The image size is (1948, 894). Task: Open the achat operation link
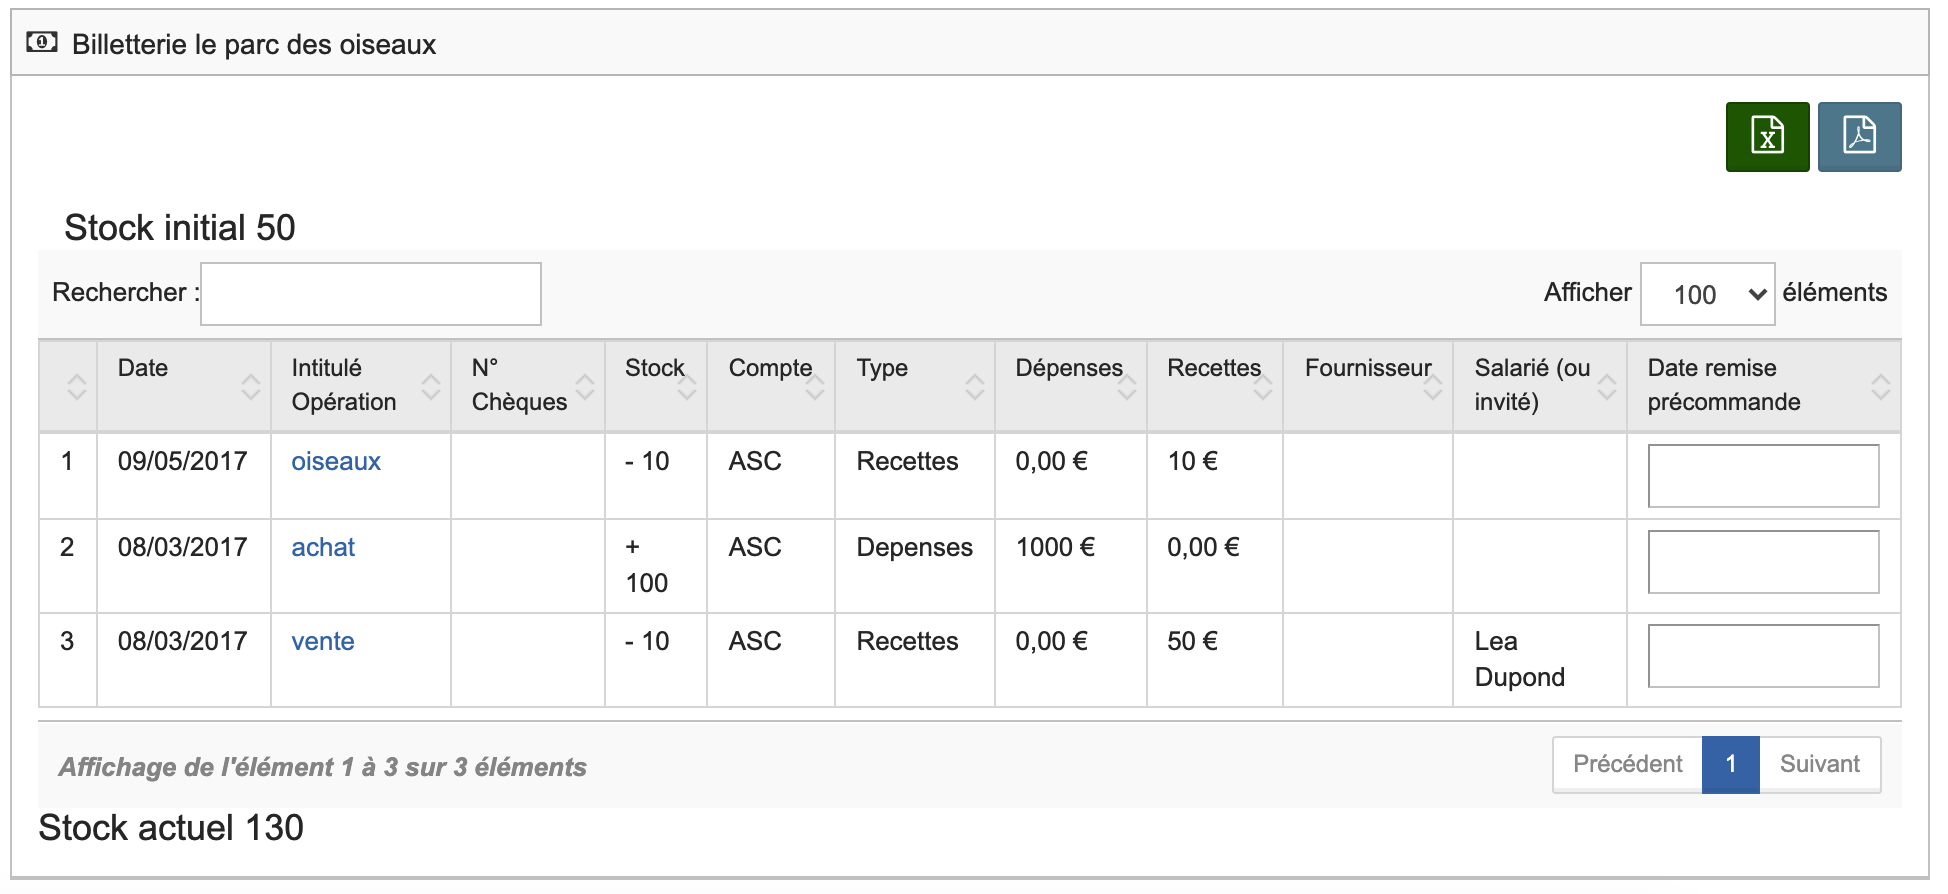[x=323, y=547]
